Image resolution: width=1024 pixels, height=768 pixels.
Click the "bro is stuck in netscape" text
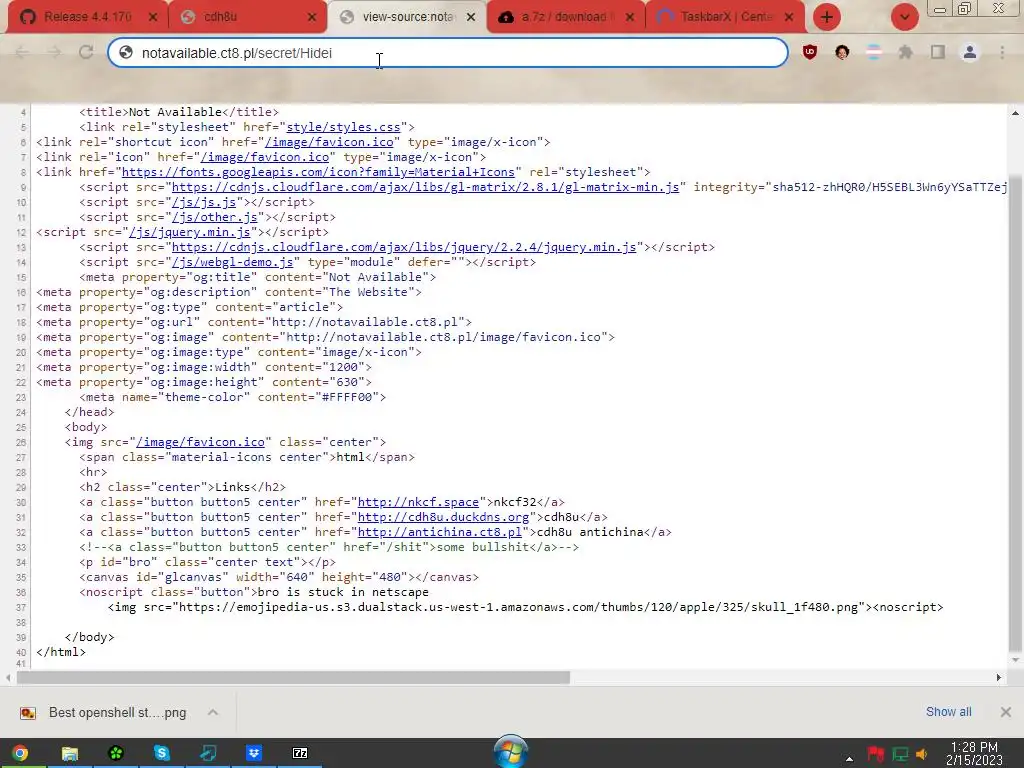coord(343,592)
